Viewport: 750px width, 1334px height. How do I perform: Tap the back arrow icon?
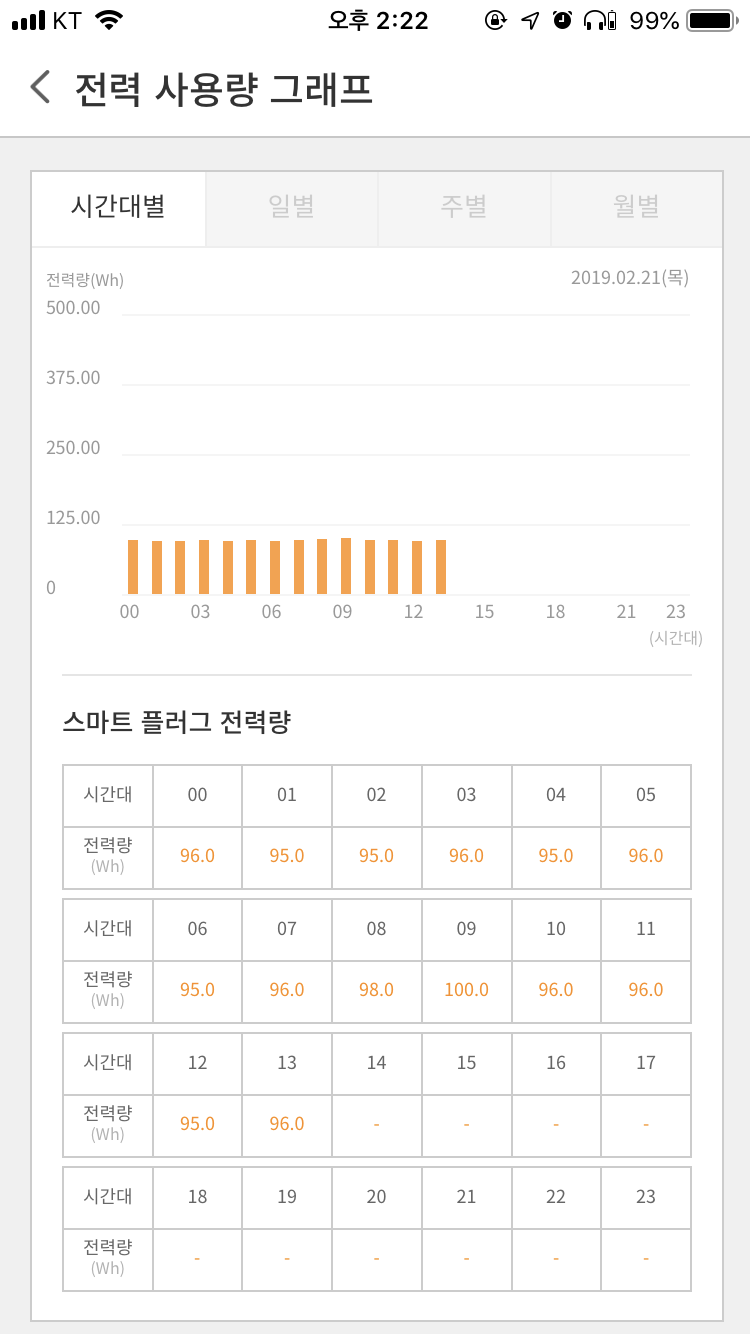tap(40, 87)
